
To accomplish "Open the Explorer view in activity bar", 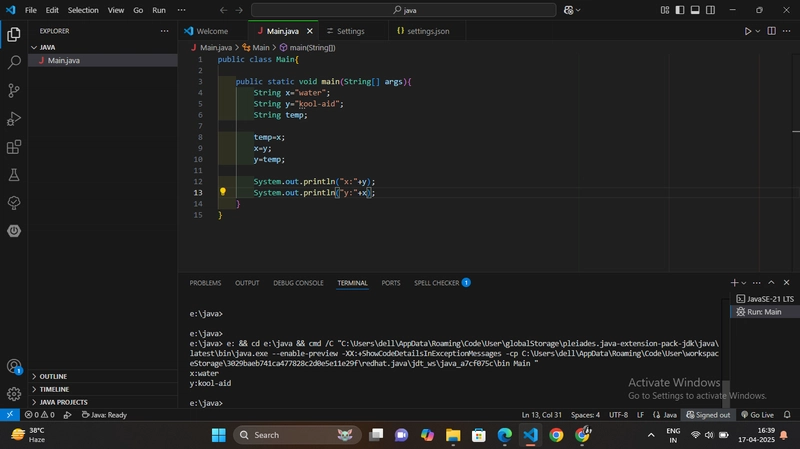I will click(x=14, y=34).
